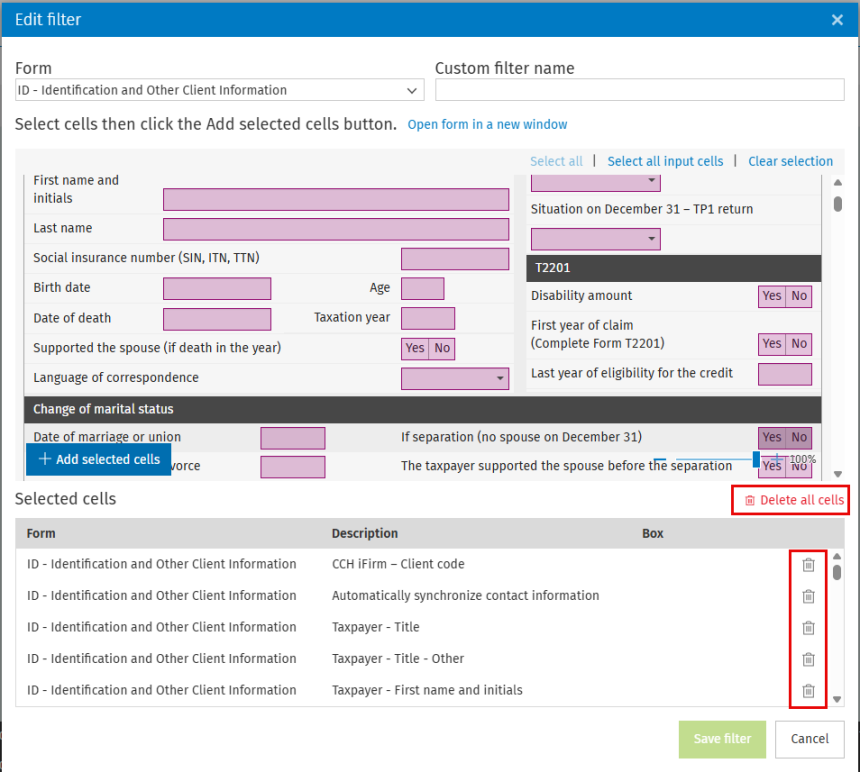Remove the Taxpayer - Title - Other row
860x772 pixels.
point(808,659)
